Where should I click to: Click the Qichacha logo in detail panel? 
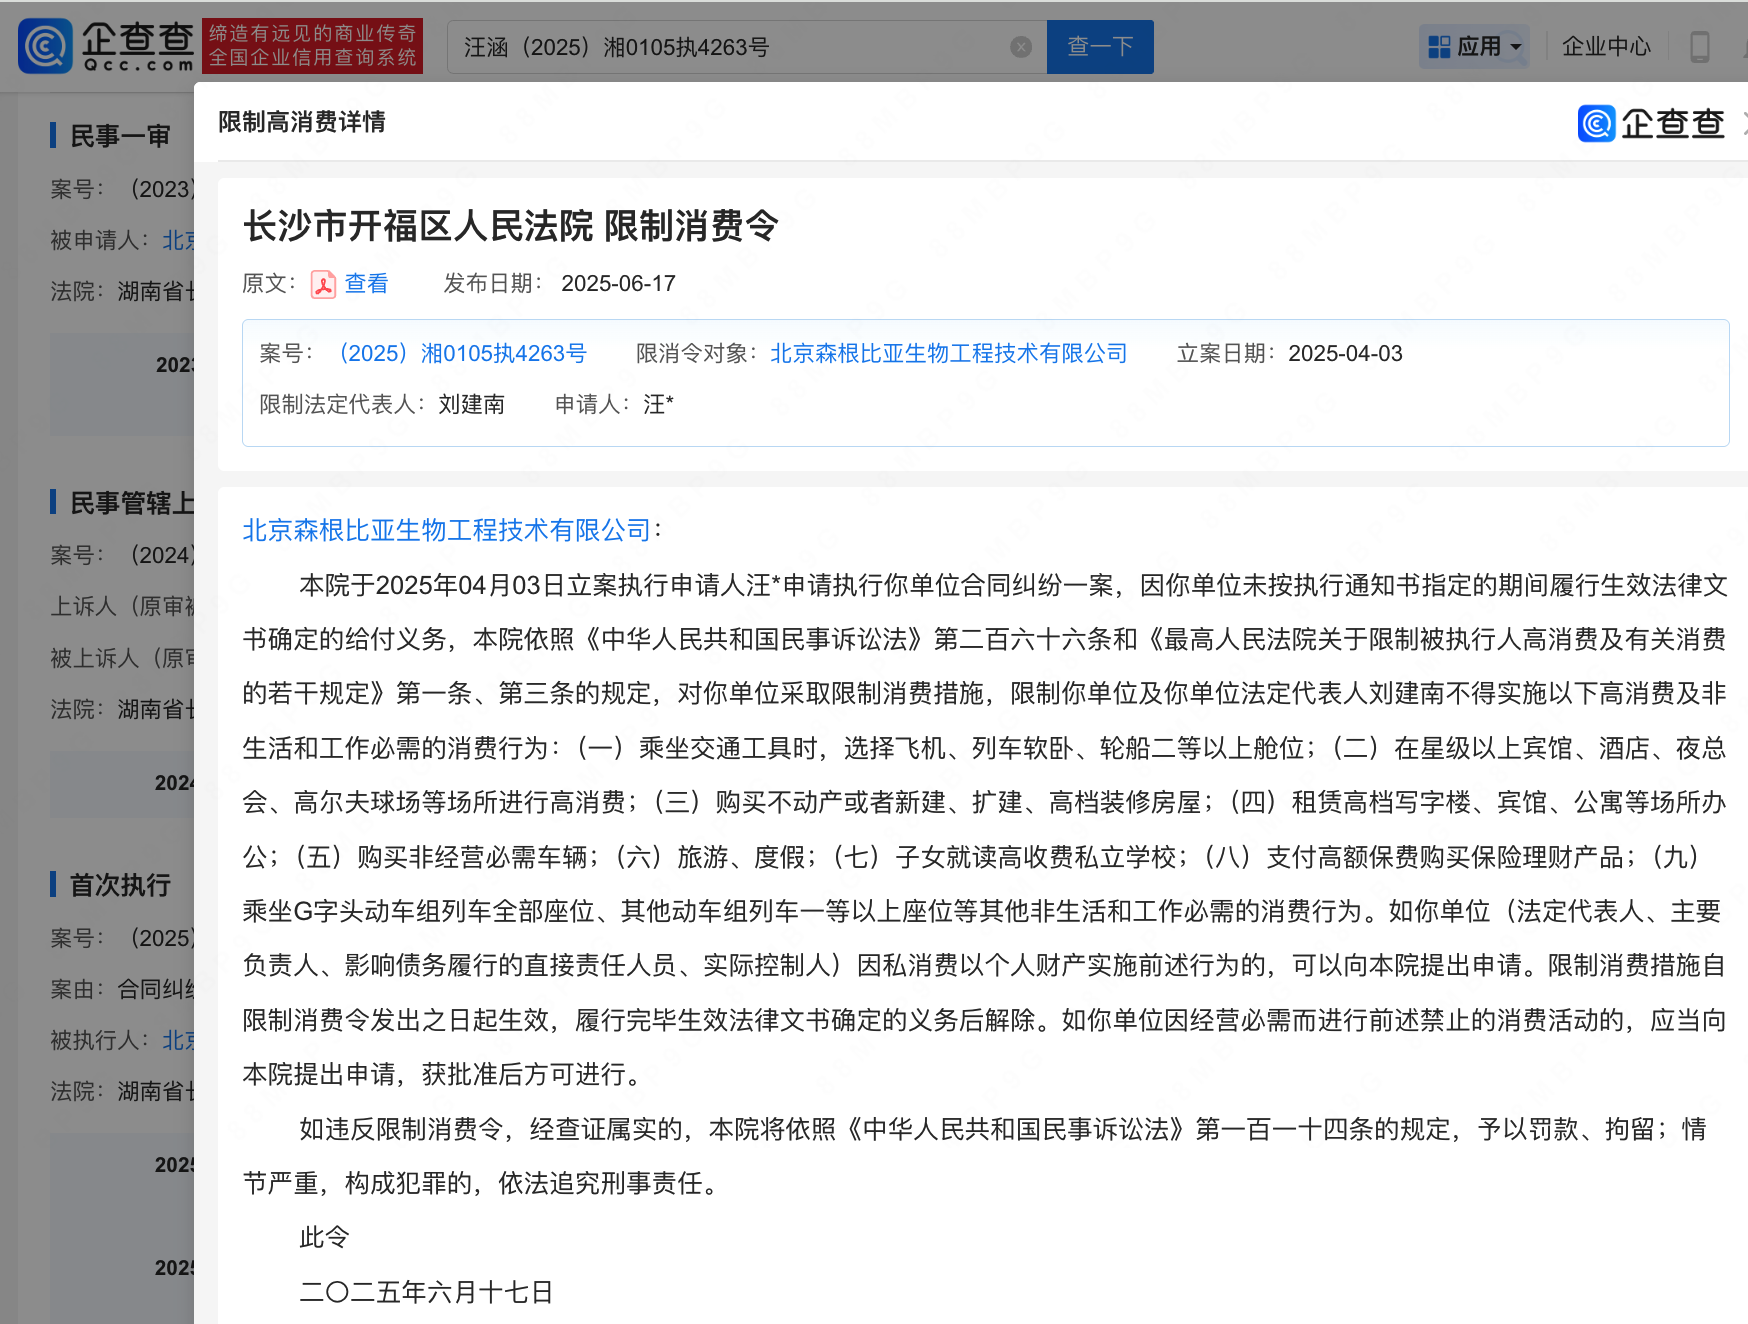(x=1651, y=123)
